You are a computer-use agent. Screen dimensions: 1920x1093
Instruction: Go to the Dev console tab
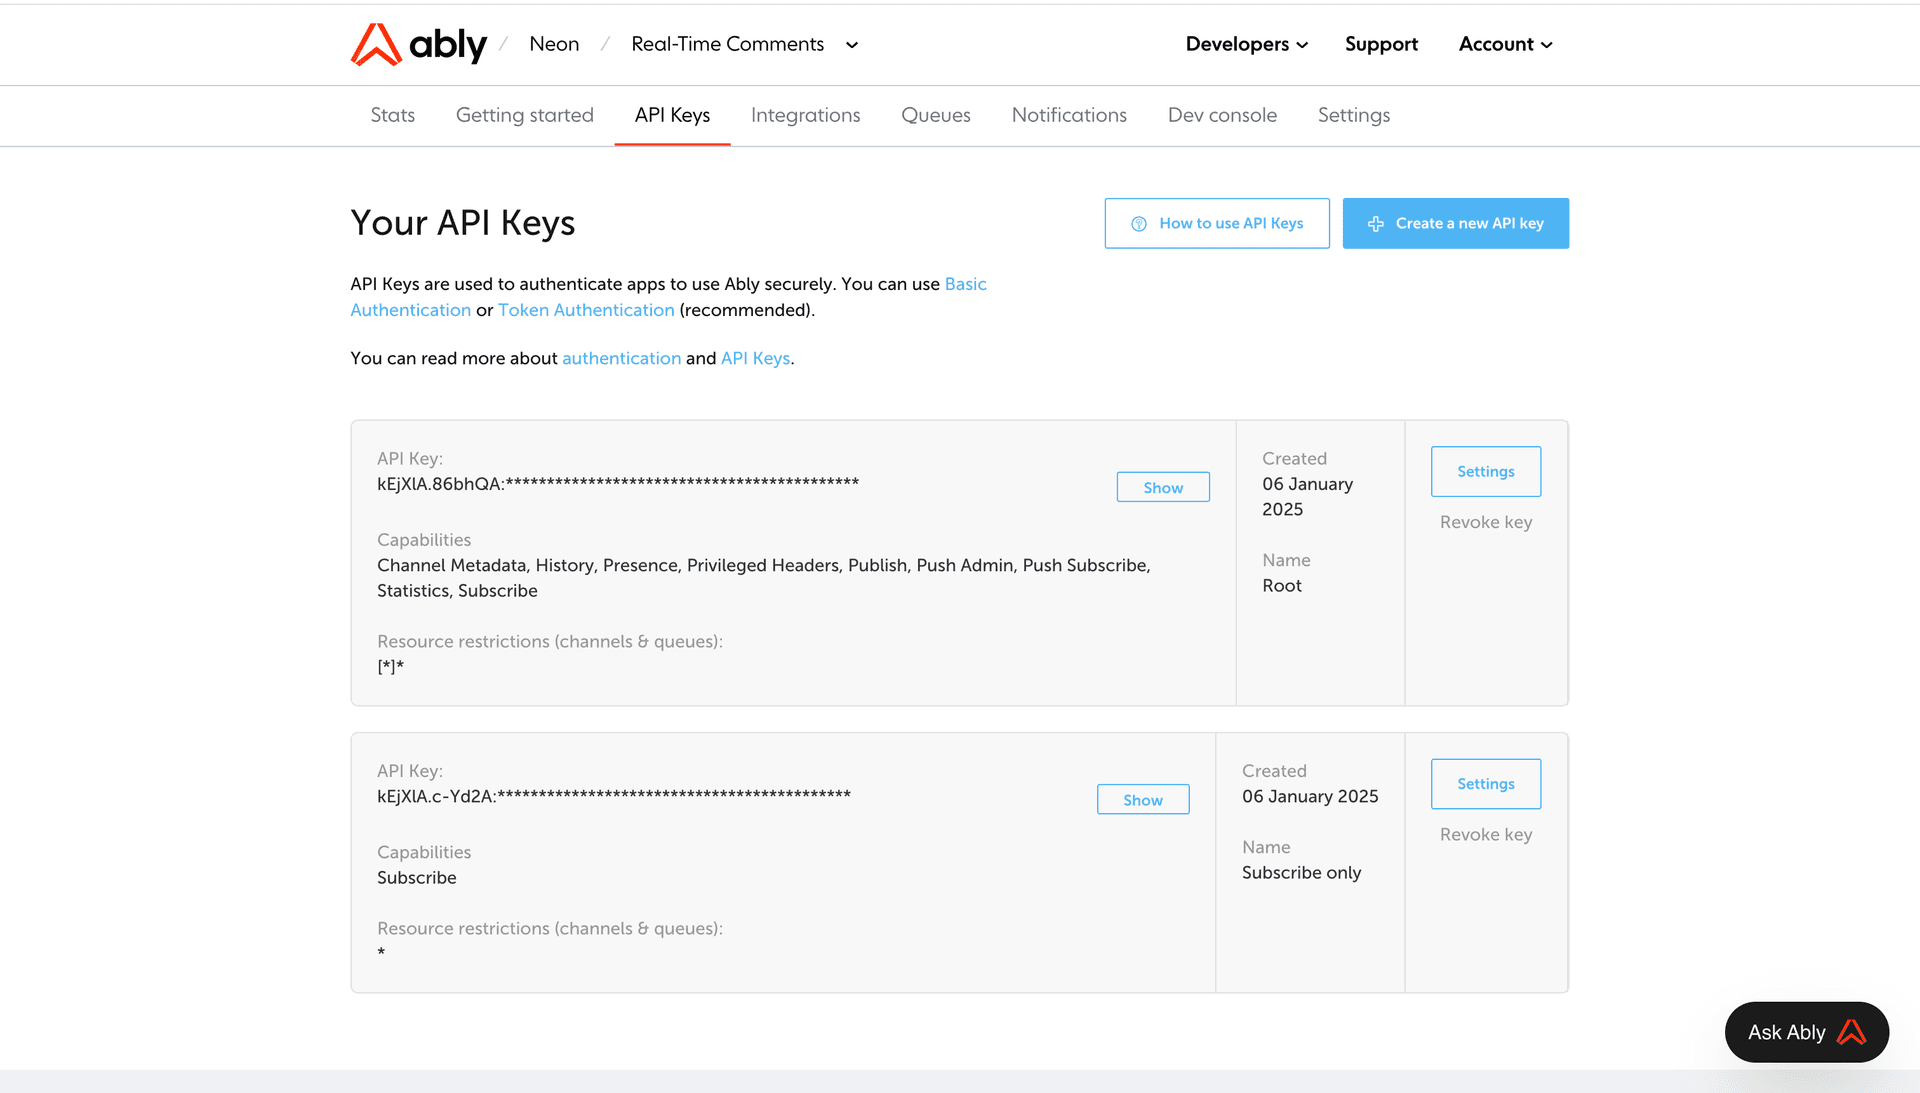click(x=1222, y=115)
